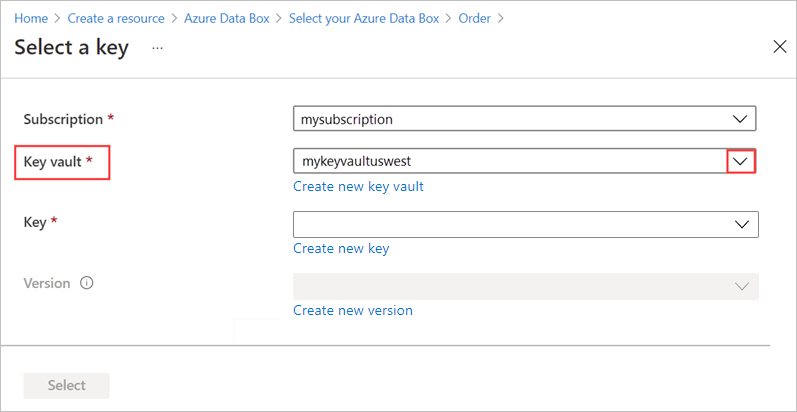Navigate to Create a resource breadcrumb
This screenshot has width=797, height=412.
pos(116,18)
